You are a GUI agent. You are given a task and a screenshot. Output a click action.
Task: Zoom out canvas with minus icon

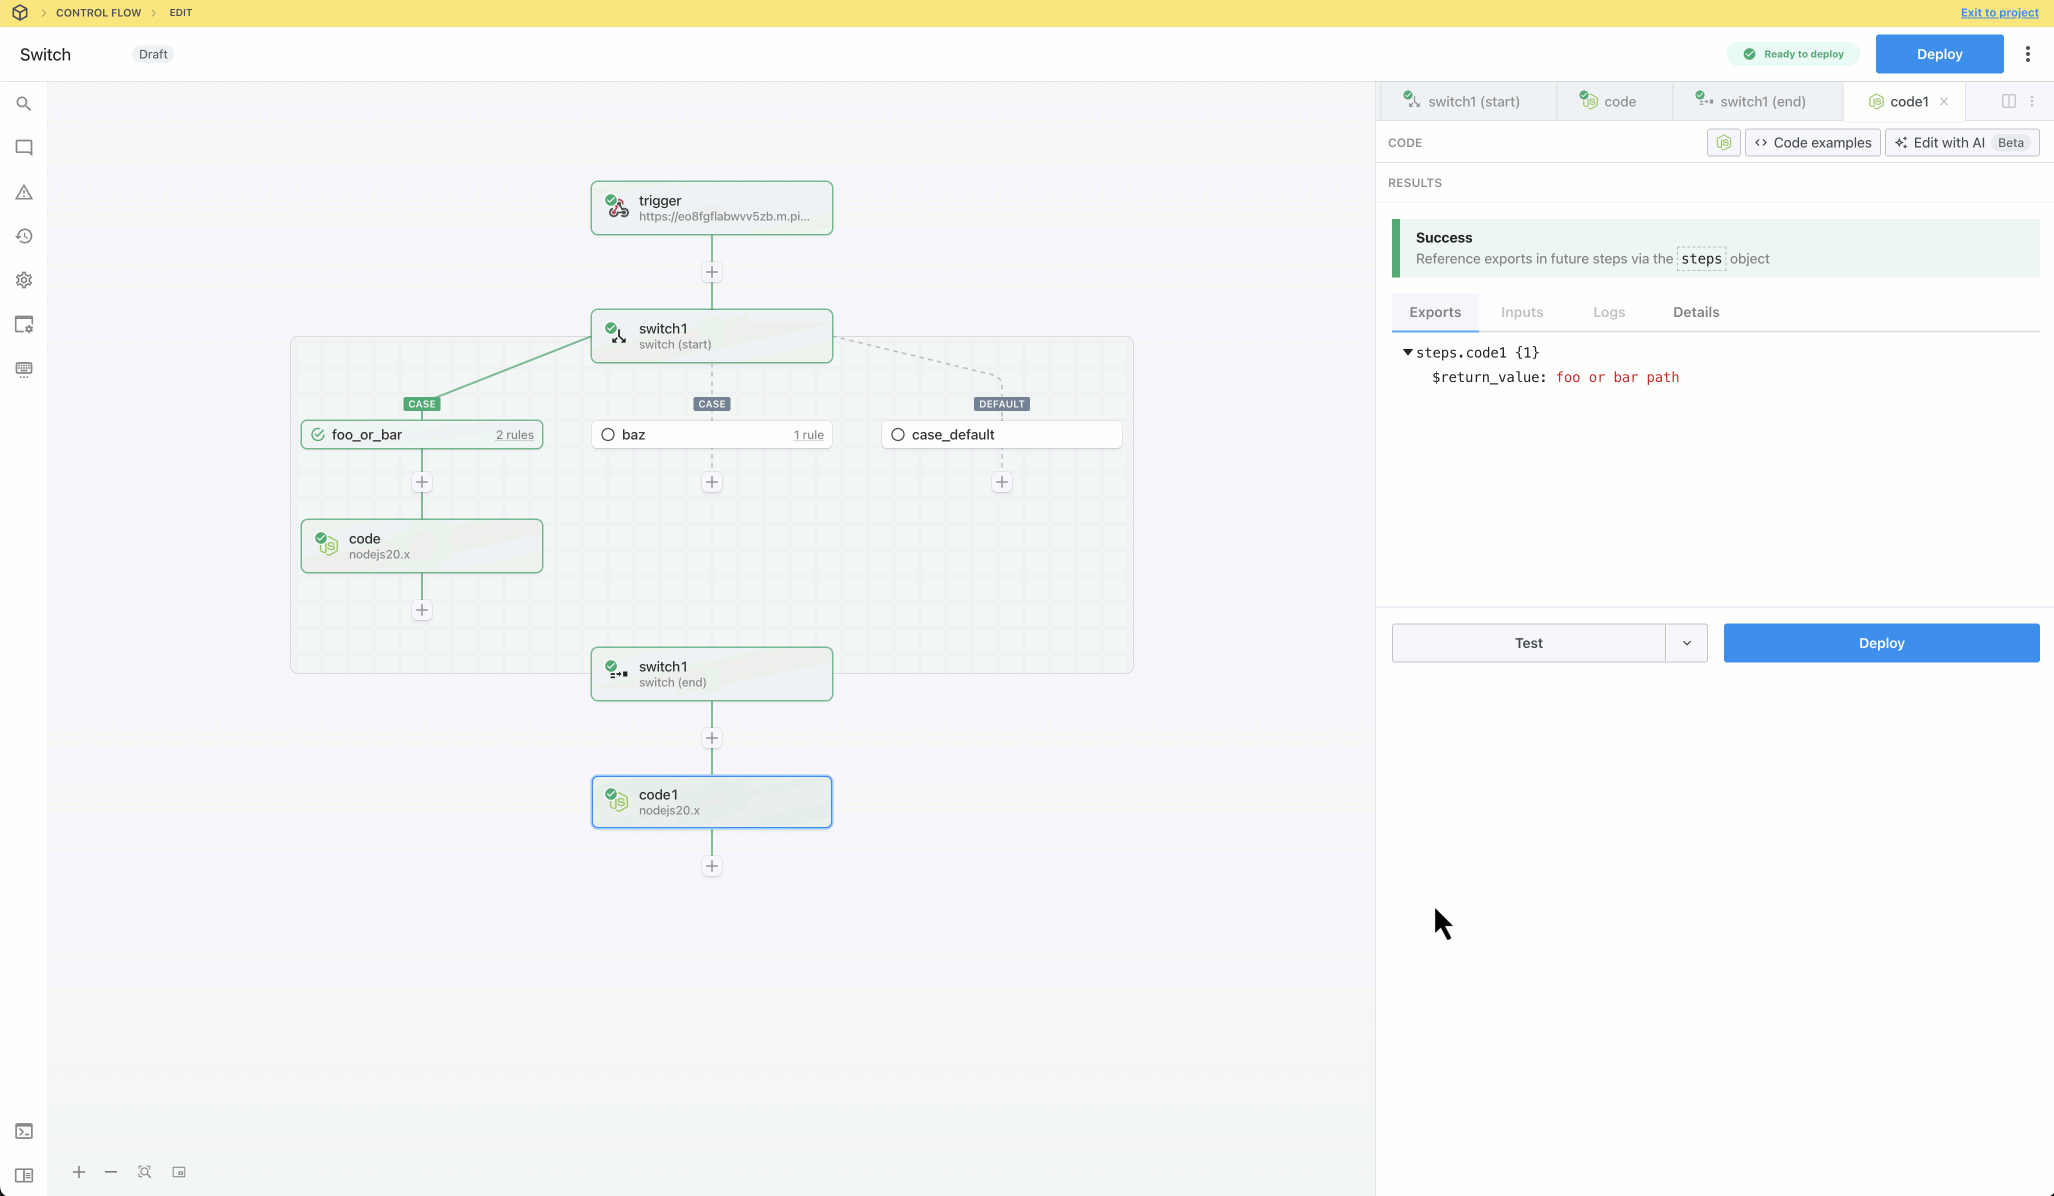pos(111,1172)
